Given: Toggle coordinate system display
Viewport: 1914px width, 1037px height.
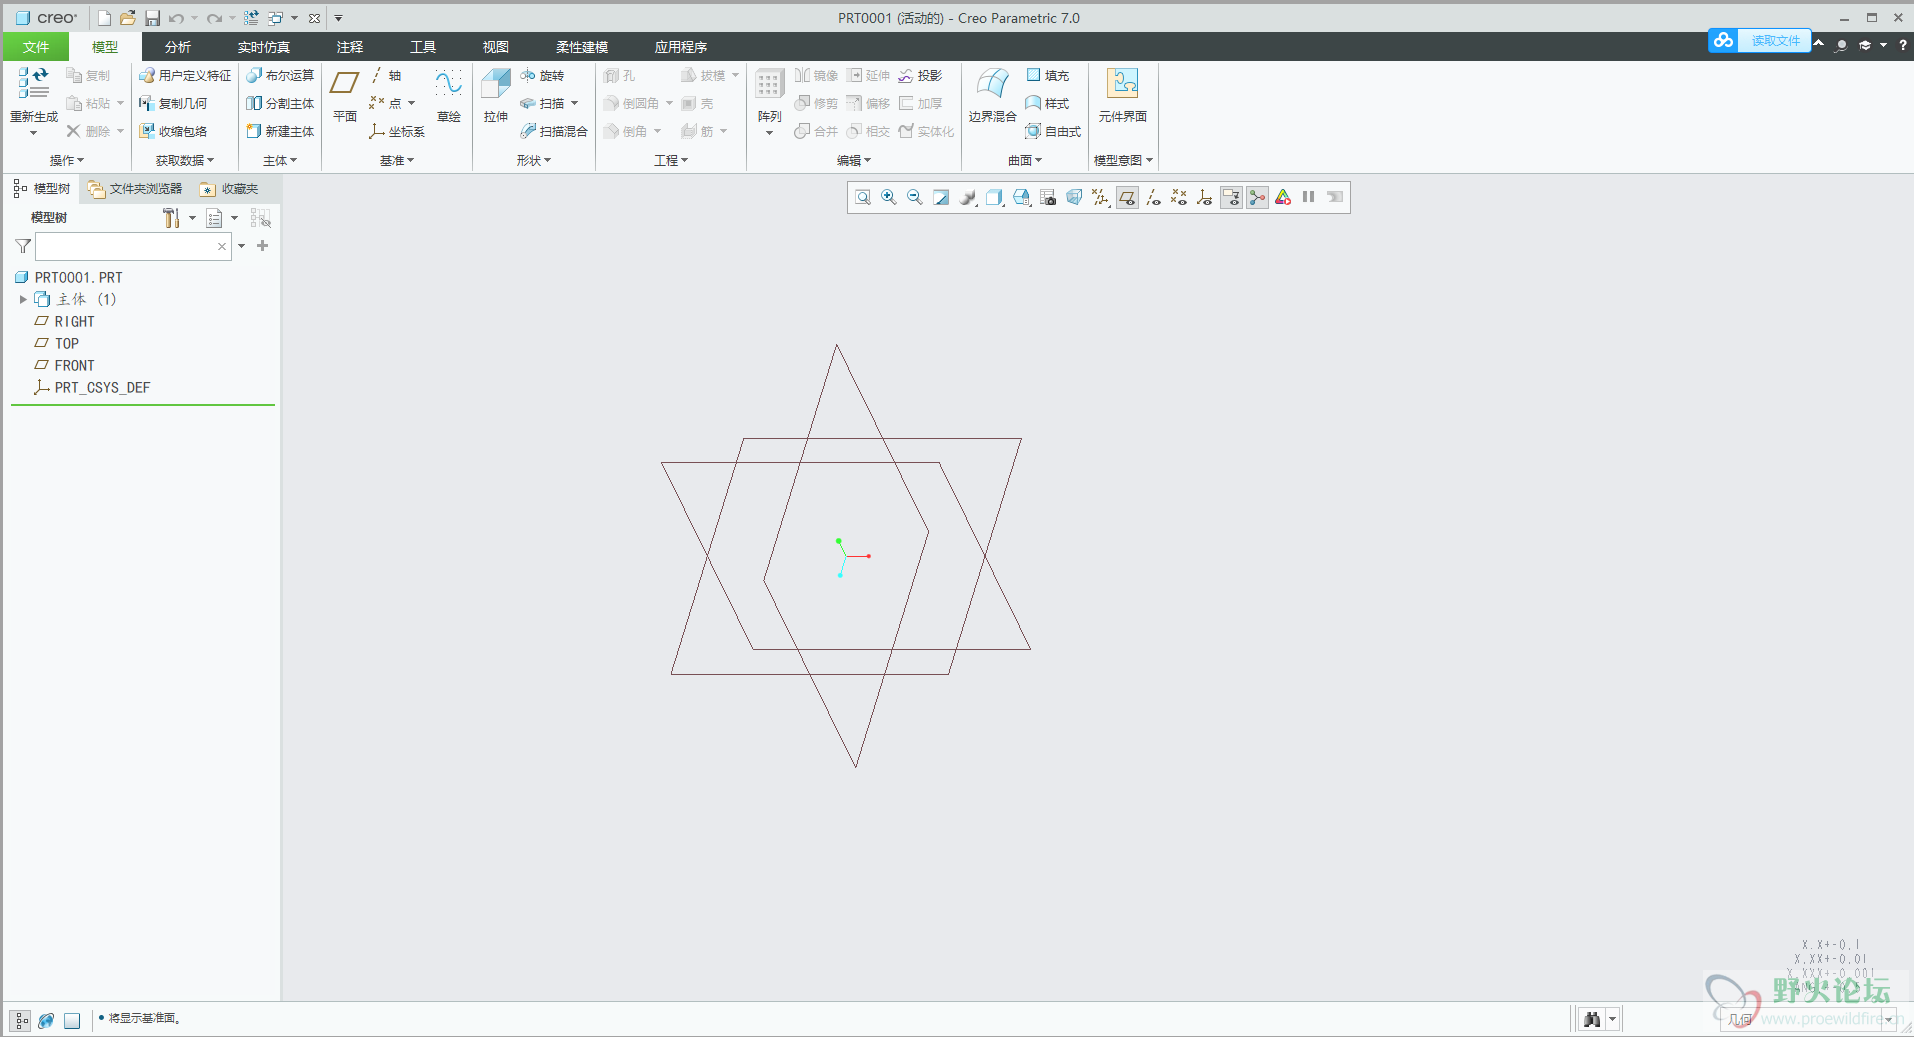Looking at the screenshot, I should pos(1205,198).
